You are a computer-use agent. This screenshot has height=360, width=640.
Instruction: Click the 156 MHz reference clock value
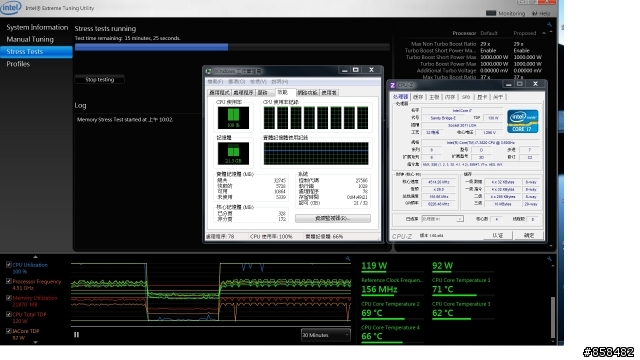[x=379, y=289]
